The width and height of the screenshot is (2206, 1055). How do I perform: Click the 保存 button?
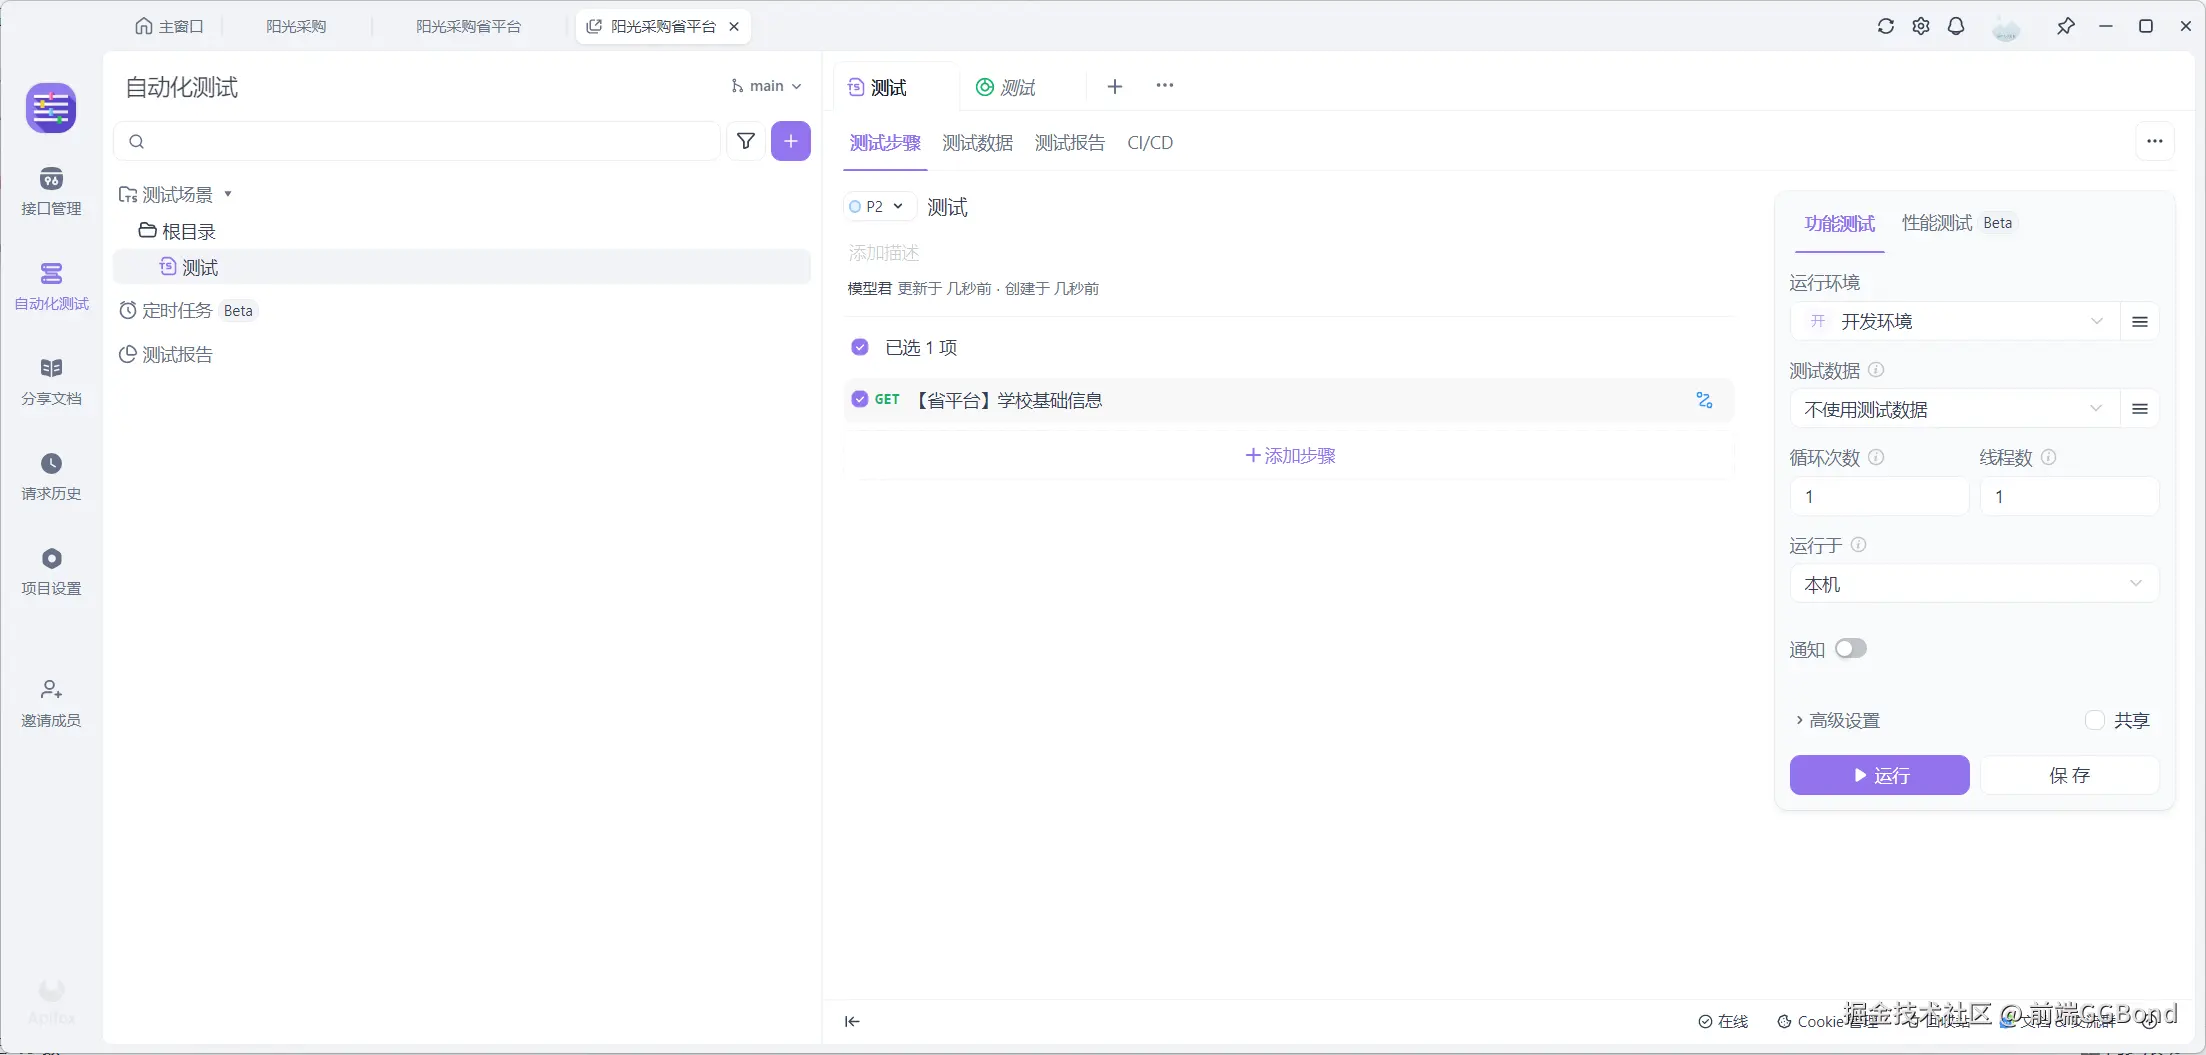pos(2070,775)
